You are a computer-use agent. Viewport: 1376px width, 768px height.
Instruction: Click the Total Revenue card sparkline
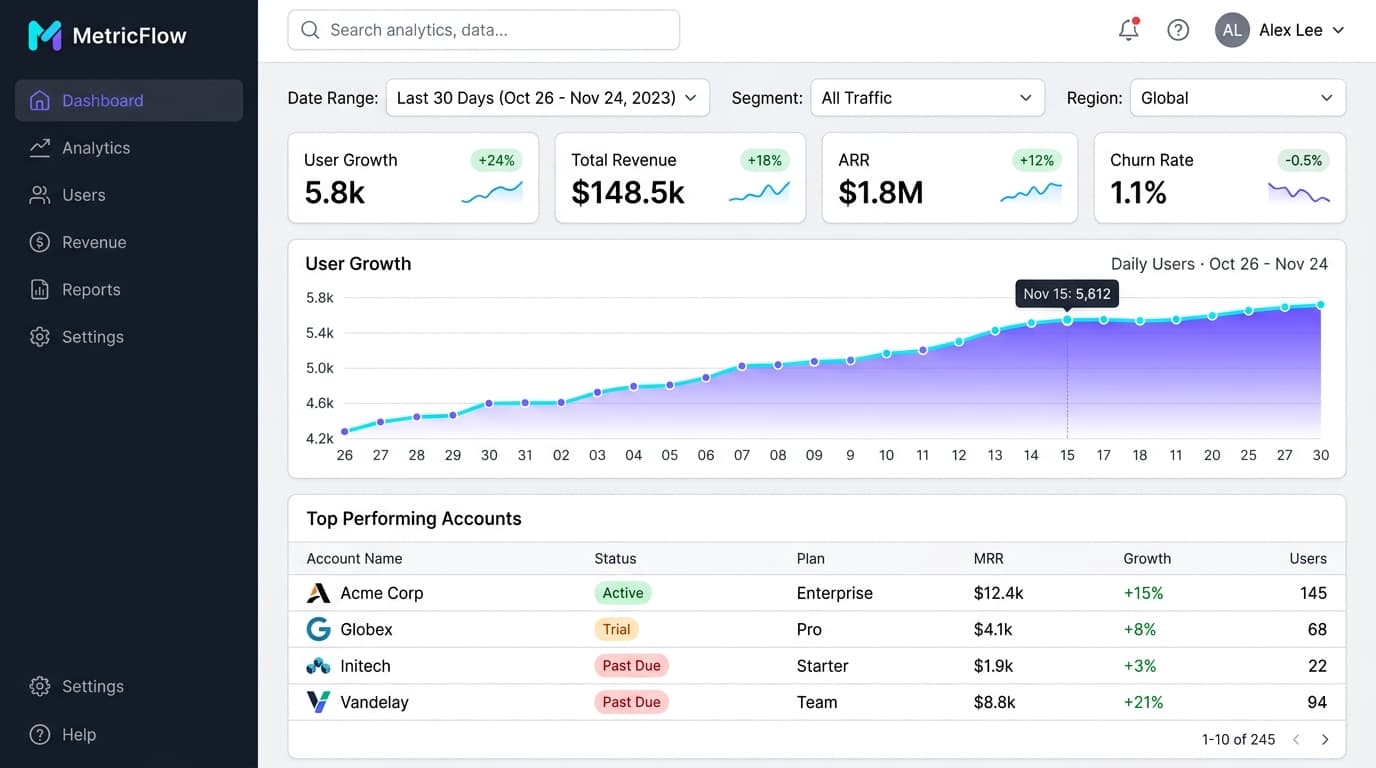tap(759, 192)
